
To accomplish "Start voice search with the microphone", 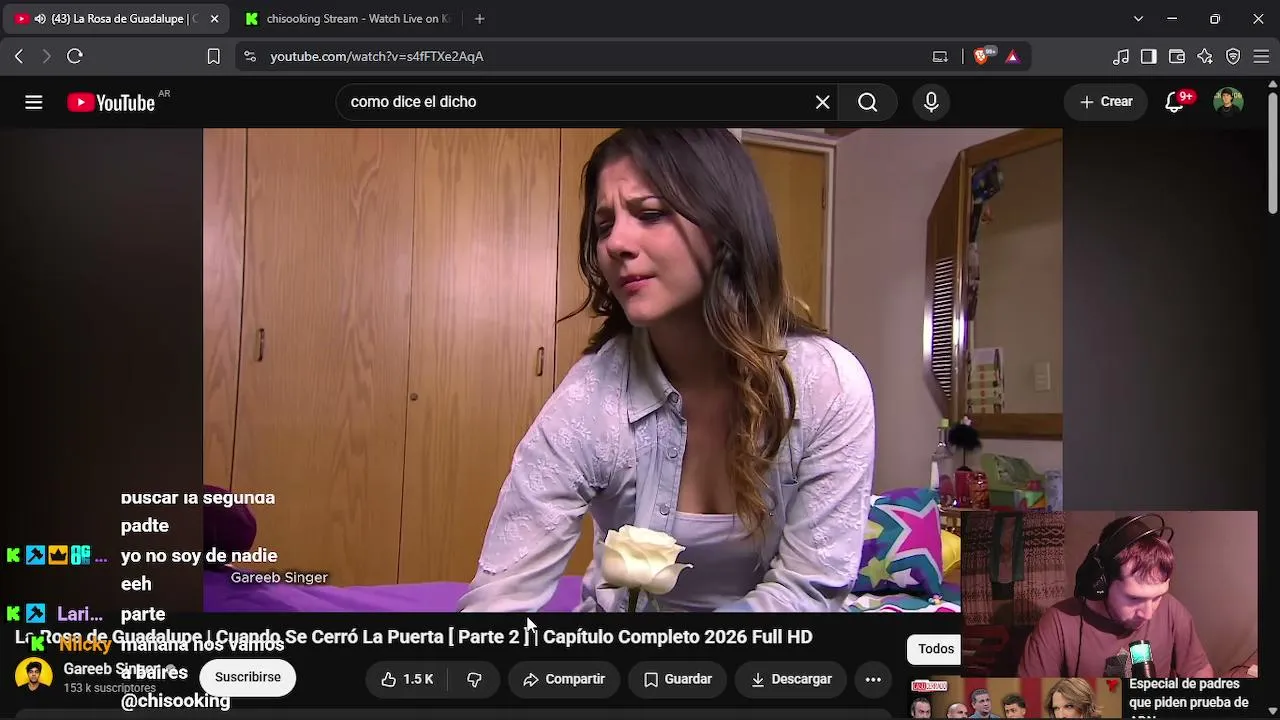I will tap(931, 102).
